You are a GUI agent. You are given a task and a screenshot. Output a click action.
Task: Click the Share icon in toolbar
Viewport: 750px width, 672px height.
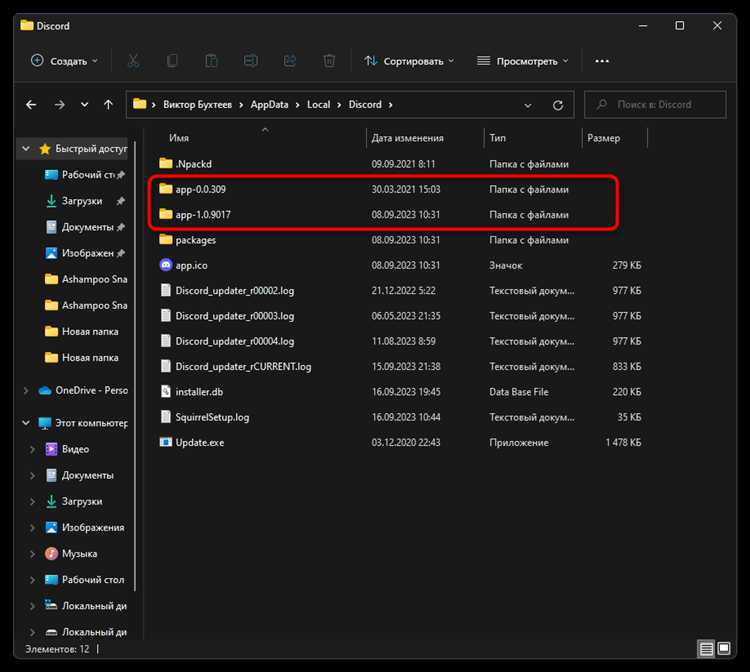pos(290,61)
